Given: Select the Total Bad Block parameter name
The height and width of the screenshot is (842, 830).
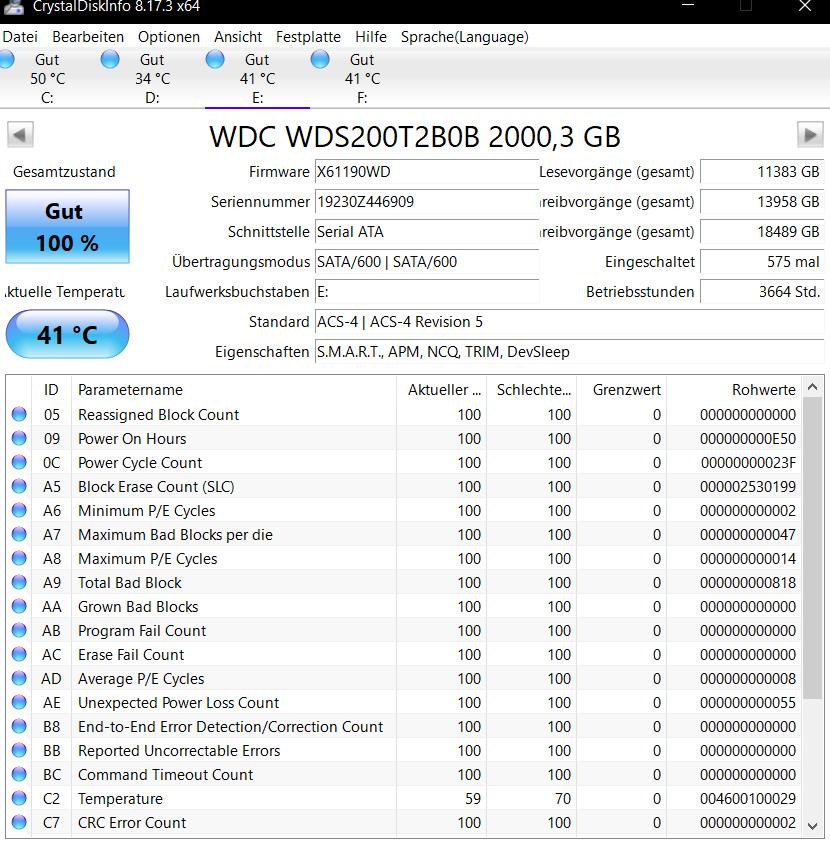Looking at the screenshot, I should (130, 583).
